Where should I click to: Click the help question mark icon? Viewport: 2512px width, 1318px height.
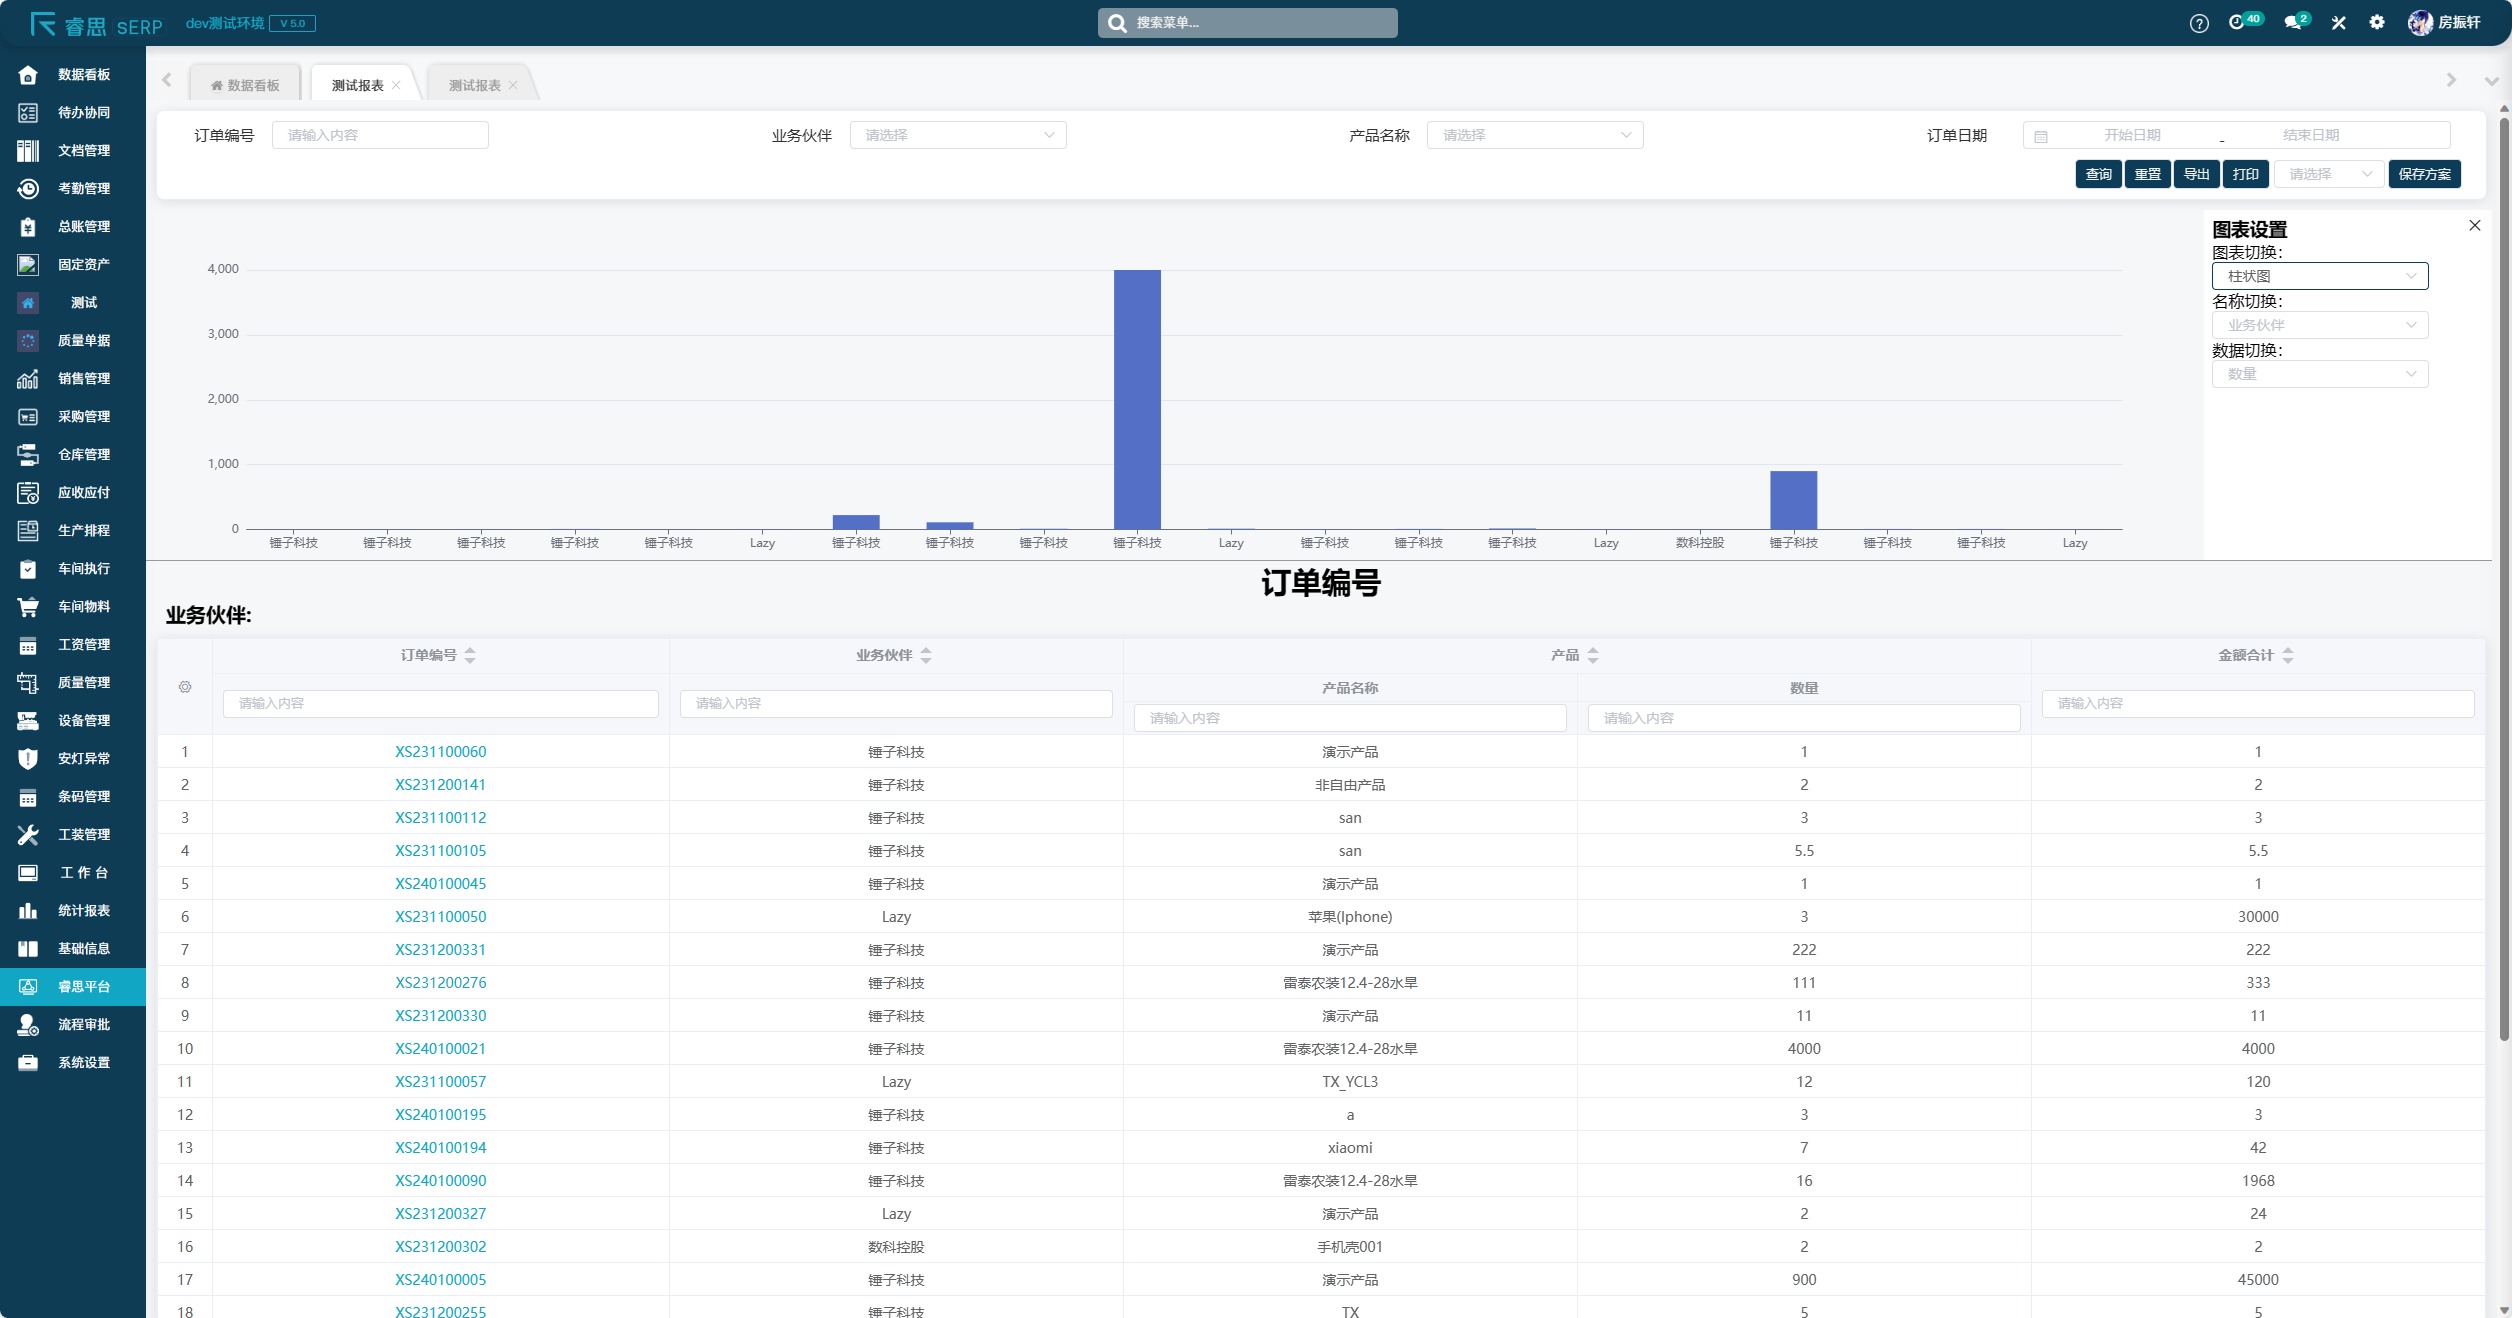point(2198,23)
